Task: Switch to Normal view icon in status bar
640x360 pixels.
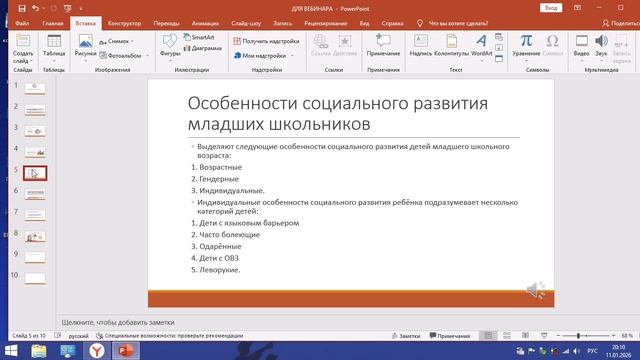Action: [488, 336]
